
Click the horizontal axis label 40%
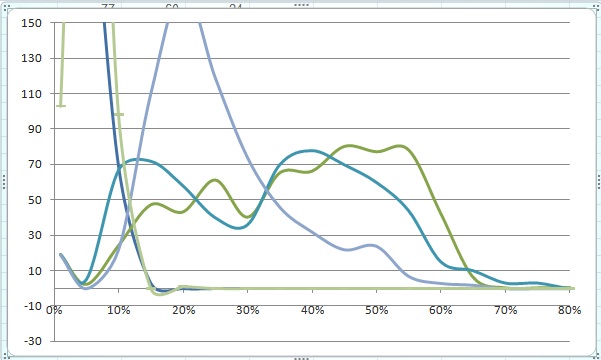tap(312, 310)
